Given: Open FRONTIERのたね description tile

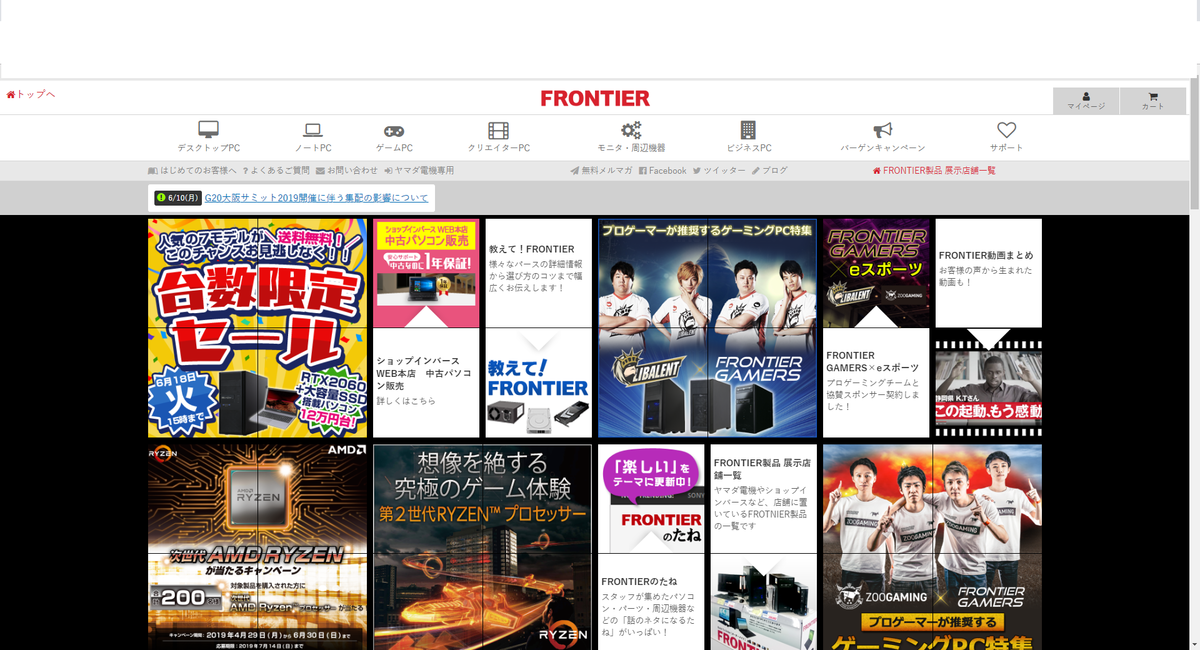Looking at the screenshot, I should coord(651,602).
